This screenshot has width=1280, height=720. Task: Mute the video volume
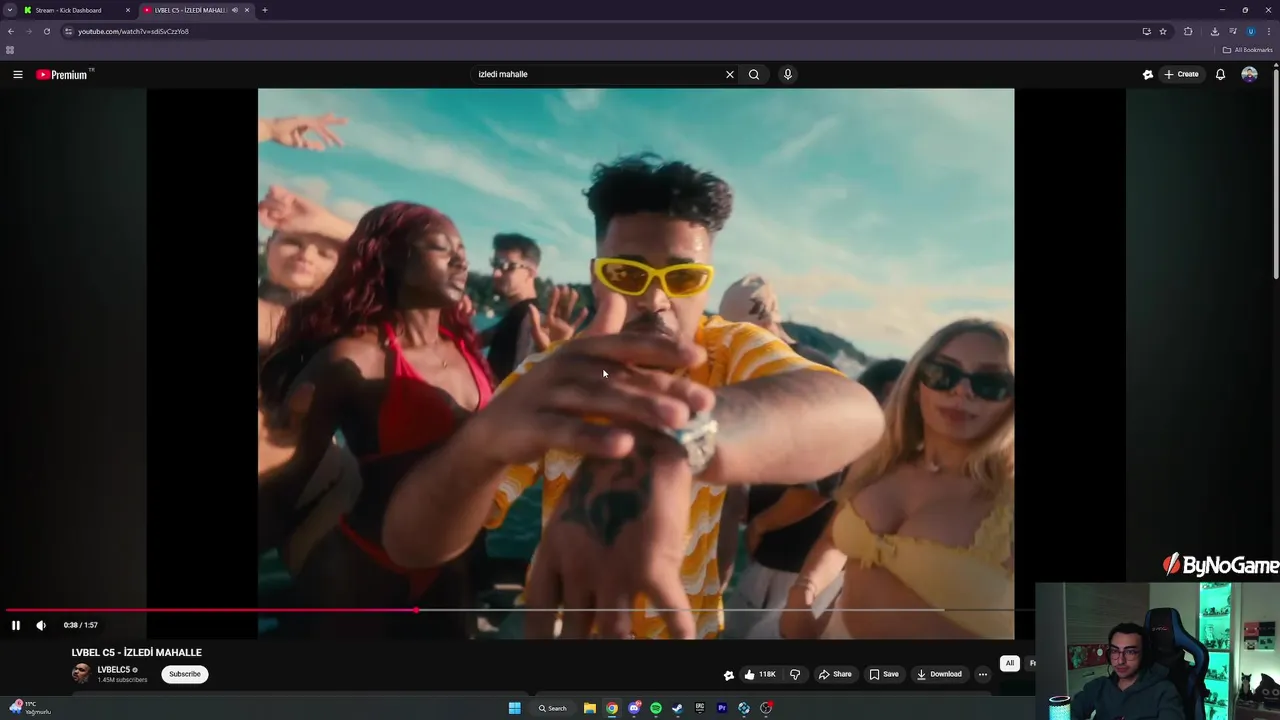click(41, 625)
